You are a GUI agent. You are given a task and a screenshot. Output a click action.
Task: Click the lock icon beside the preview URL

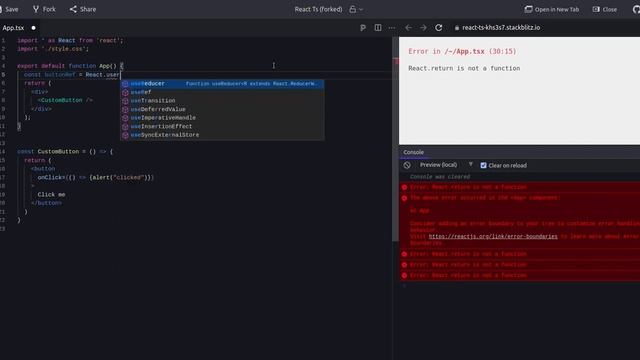(x=457, y=28)
